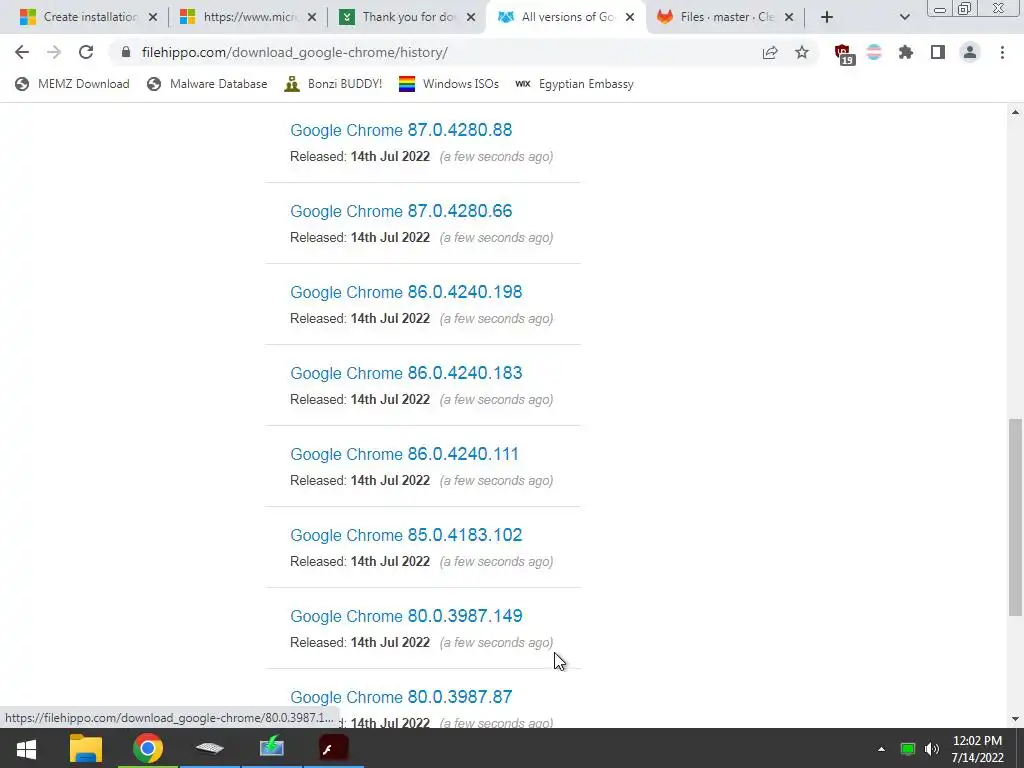Click the forward navigation arrow

pos(54,52)
